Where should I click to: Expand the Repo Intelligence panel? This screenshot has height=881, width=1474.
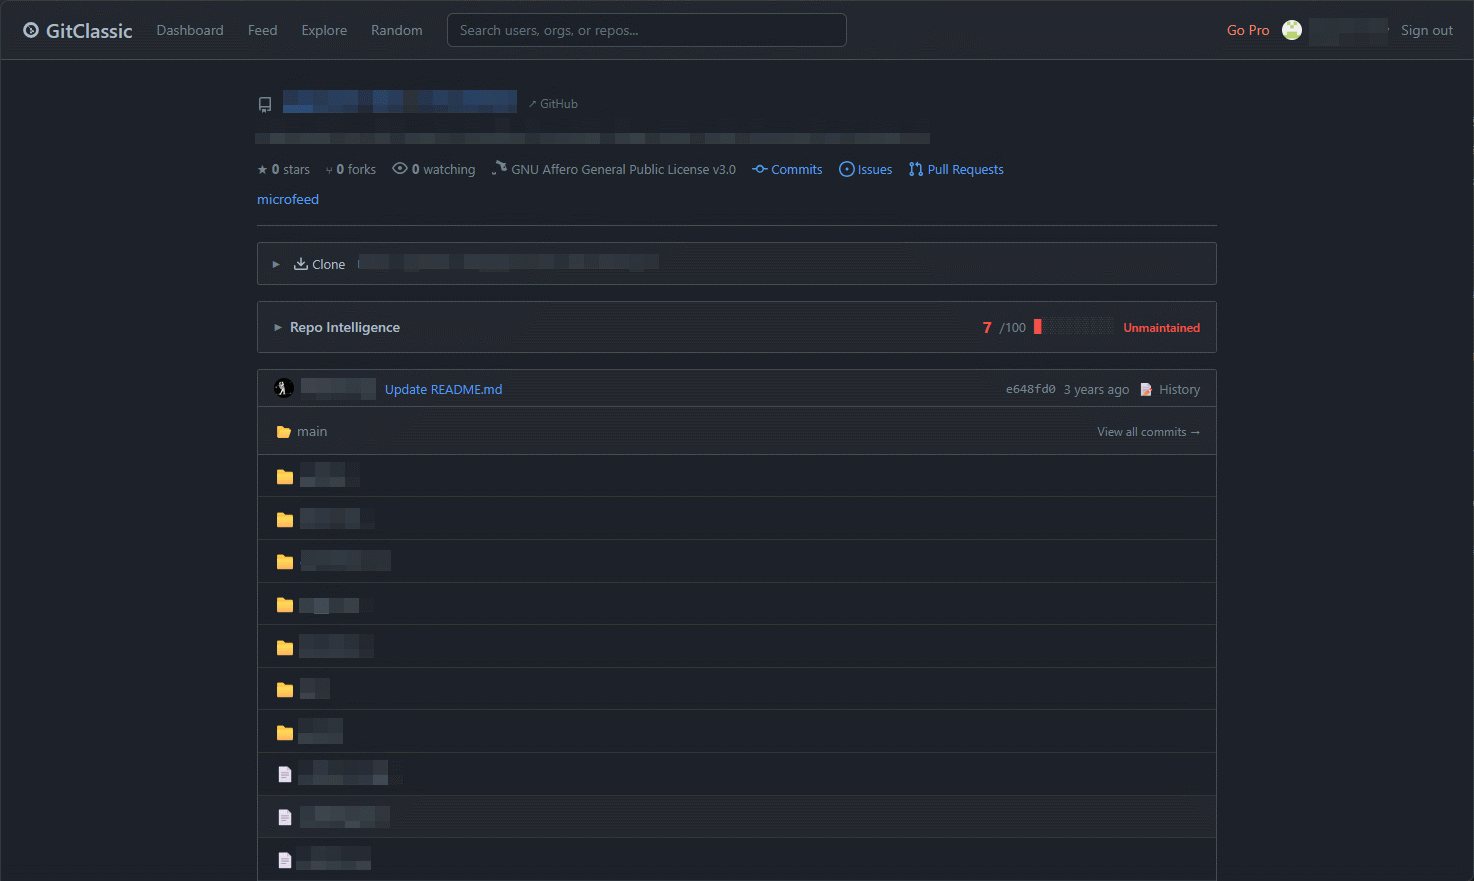coord(278,327)
